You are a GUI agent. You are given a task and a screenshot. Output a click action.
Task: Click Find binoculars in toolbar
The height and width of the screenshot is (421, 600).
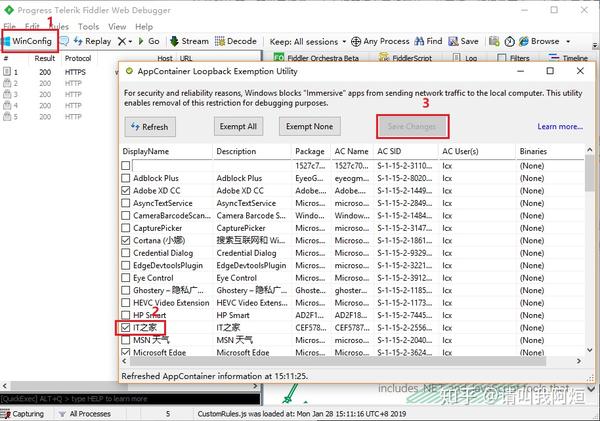click(428, 41)
